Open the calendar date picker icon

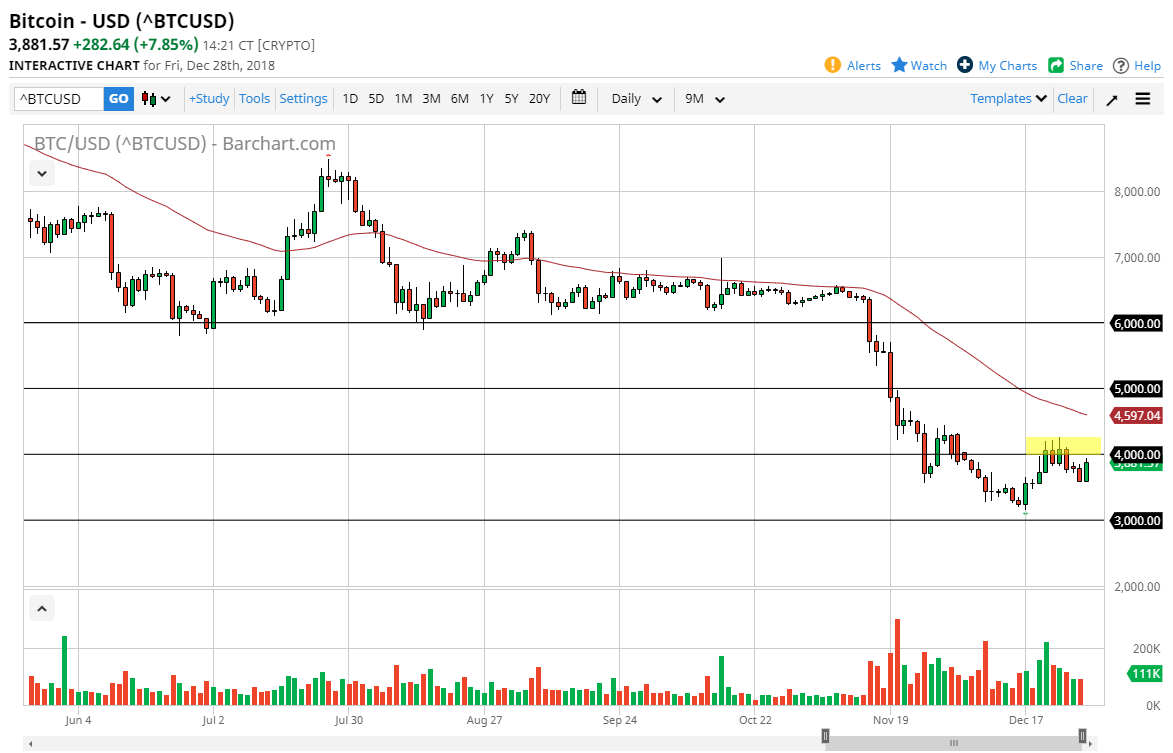click(x=578, y=98)
